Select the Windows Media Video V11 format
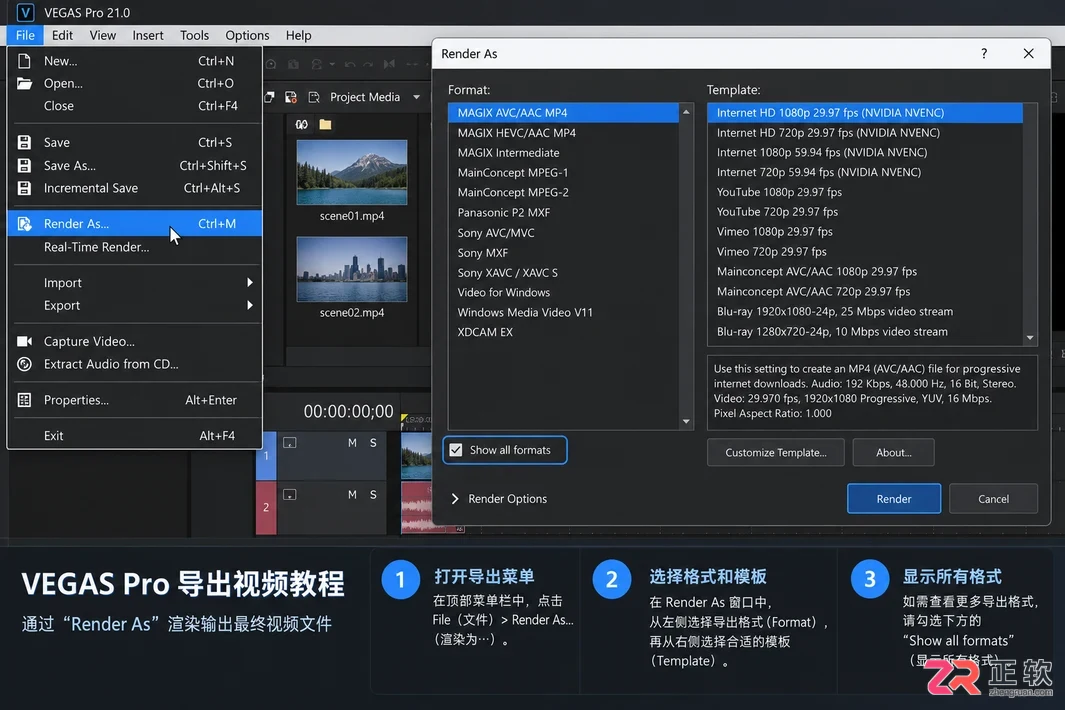Image resolution: width=1065 pixels, height=710 pixels. click(563, 313)
